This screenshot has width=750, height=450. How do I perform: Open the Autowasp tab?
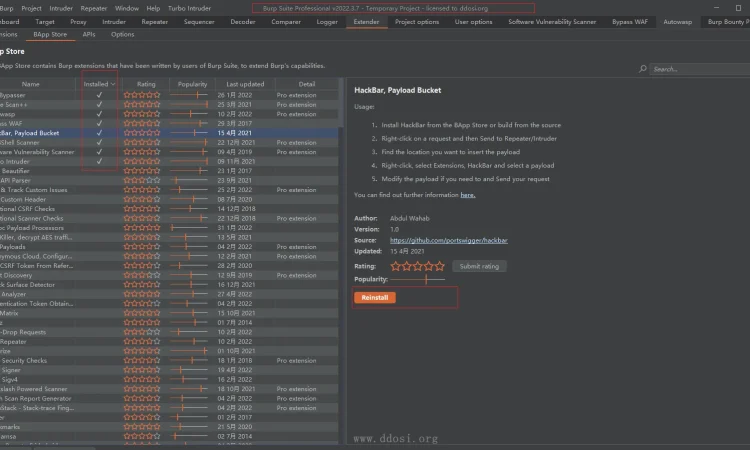click(678, 22)
